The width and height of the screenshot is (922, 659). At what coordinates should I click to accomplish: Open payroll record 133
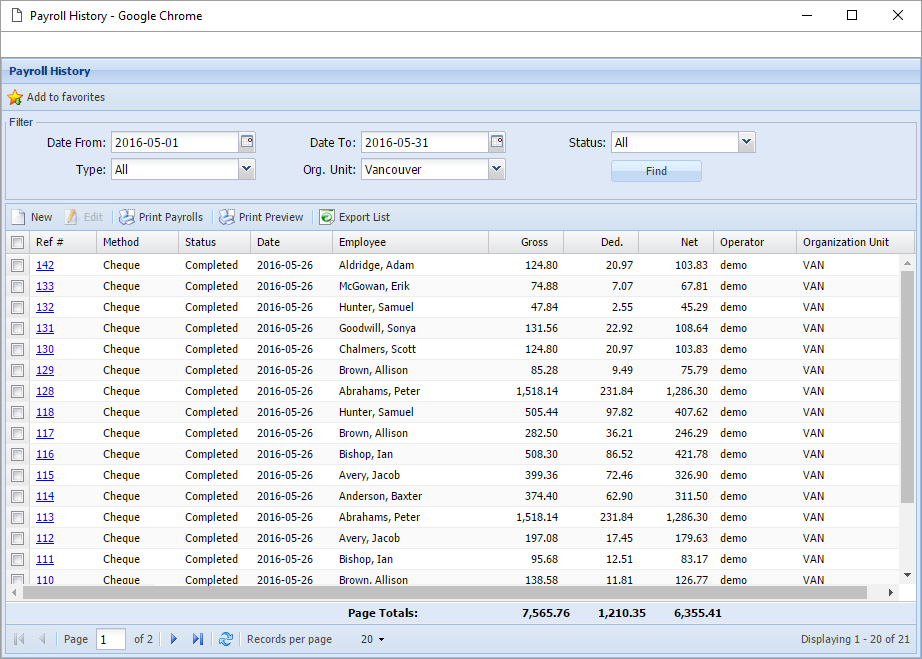45,286
